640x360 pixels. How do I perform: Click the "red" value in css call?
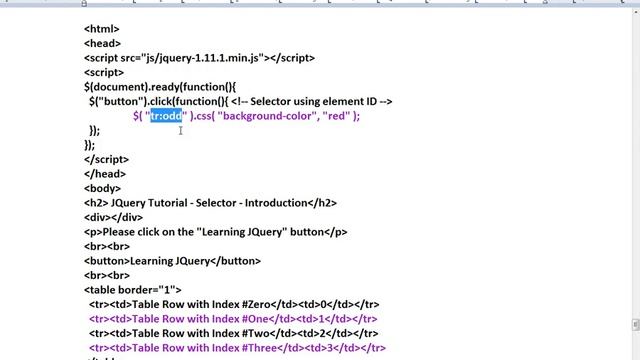pos(336,116)
